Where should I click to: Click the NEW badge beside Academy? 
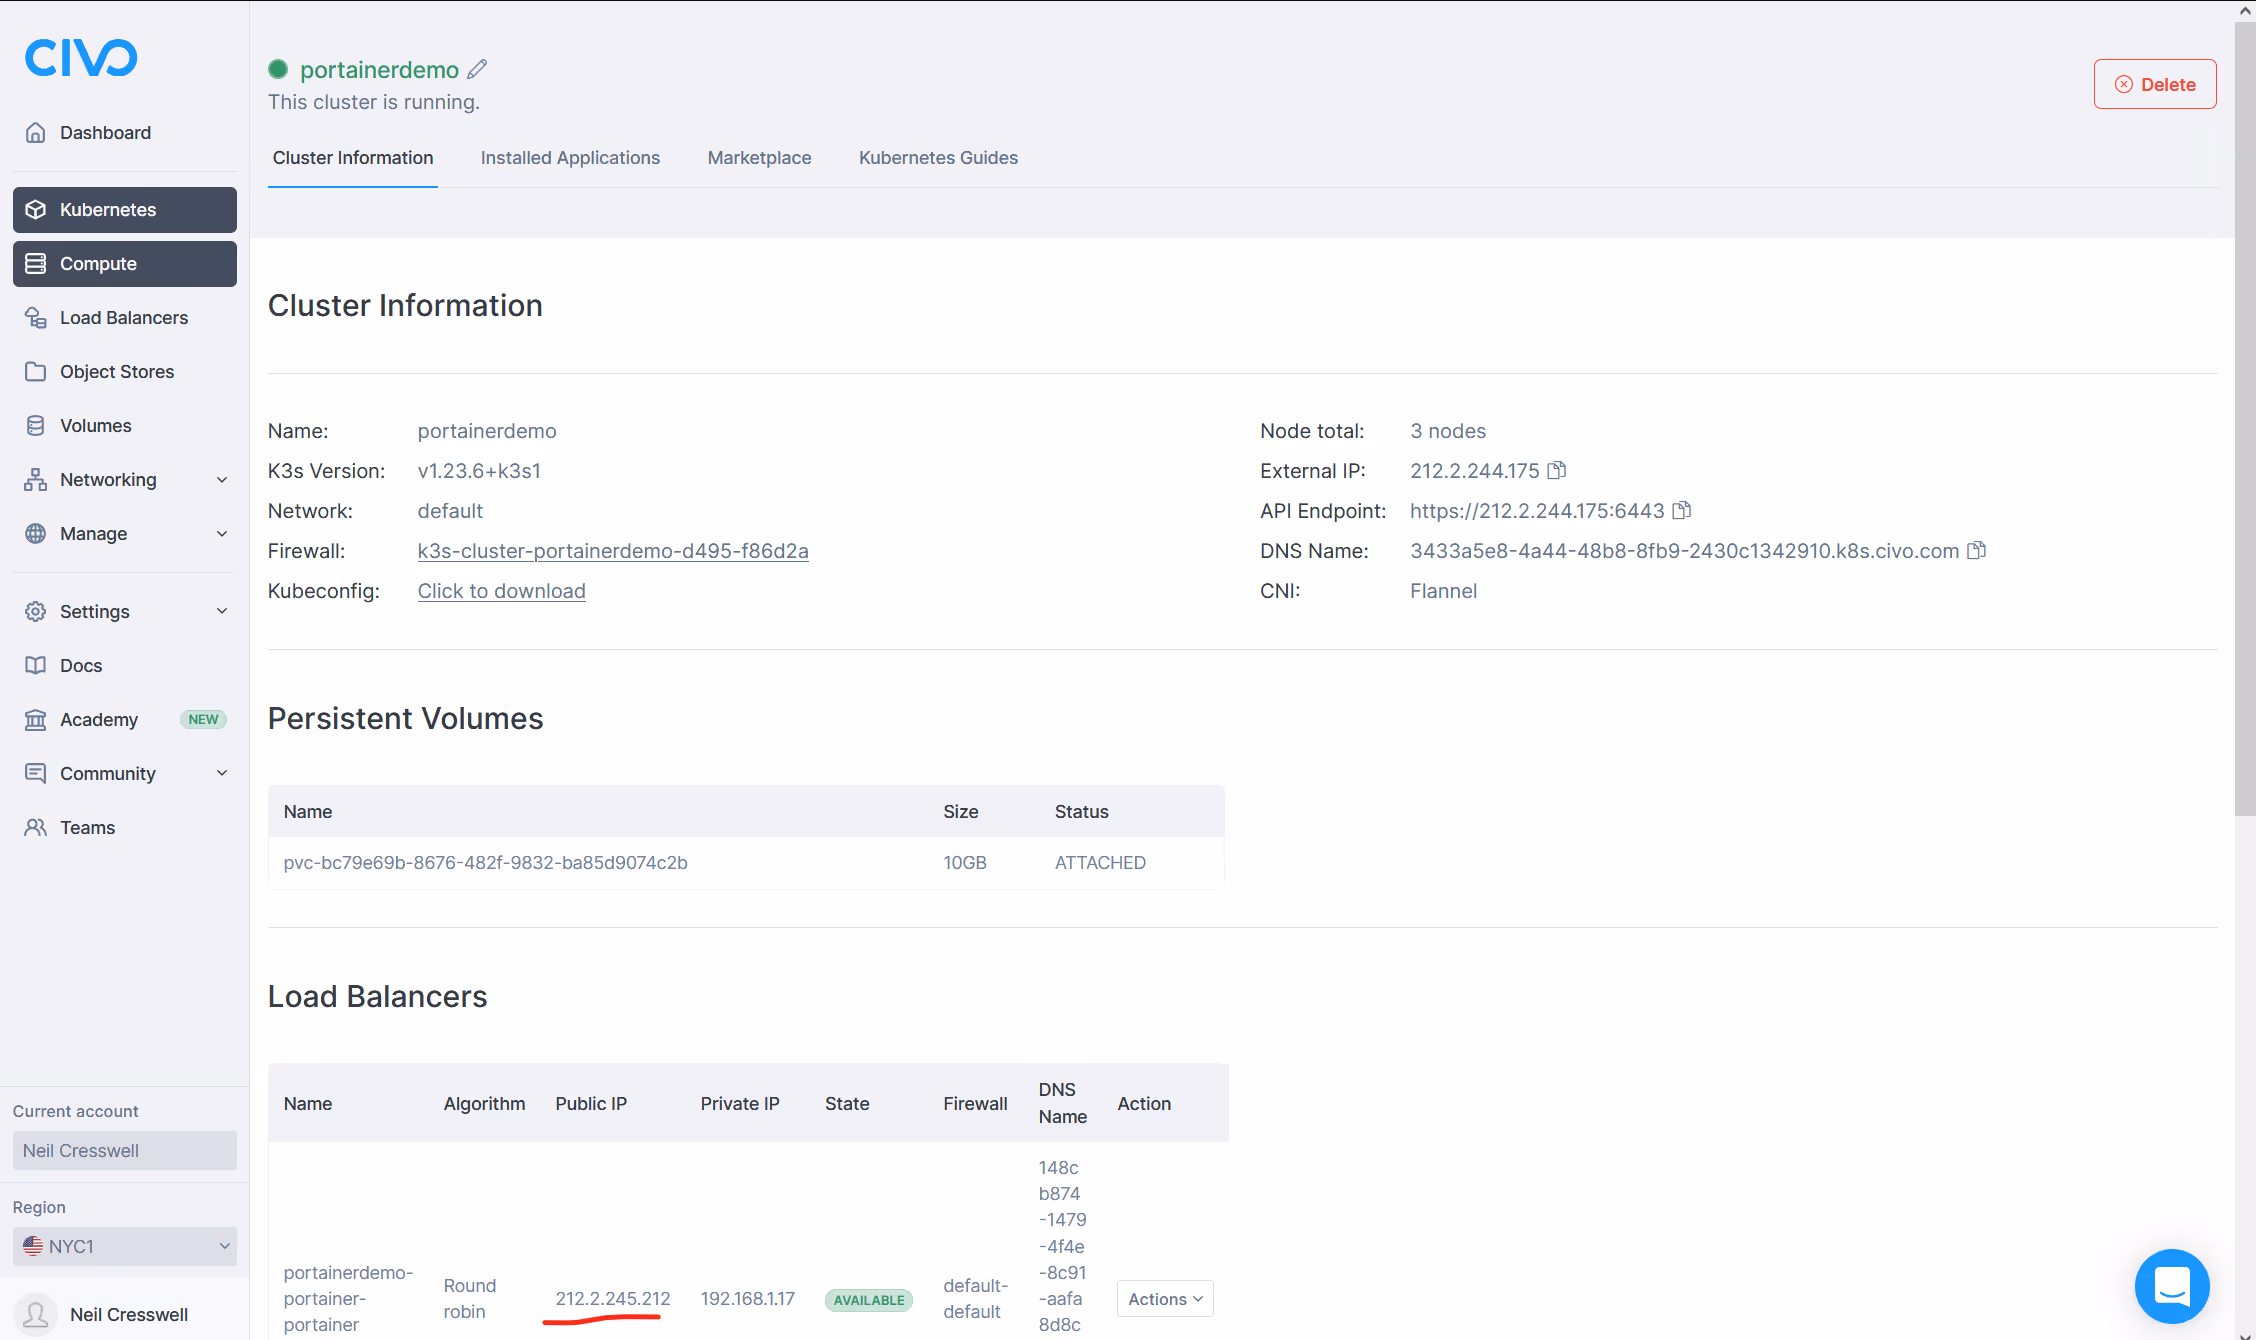pyautogui.click(x=203, y=719)
